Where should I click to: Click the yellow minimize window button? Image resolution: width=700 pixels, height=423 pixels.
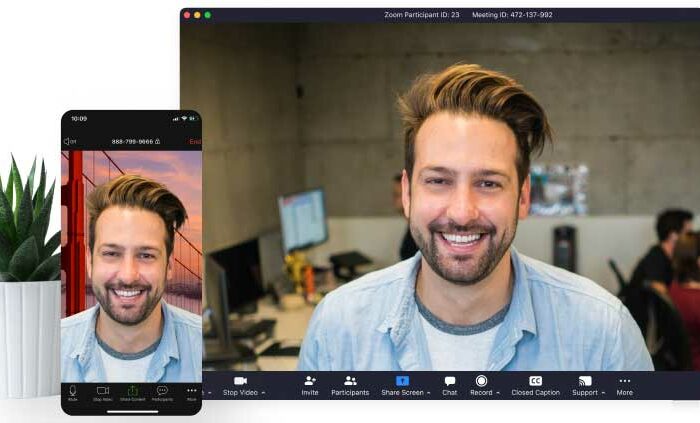click(x=197, y=15)
